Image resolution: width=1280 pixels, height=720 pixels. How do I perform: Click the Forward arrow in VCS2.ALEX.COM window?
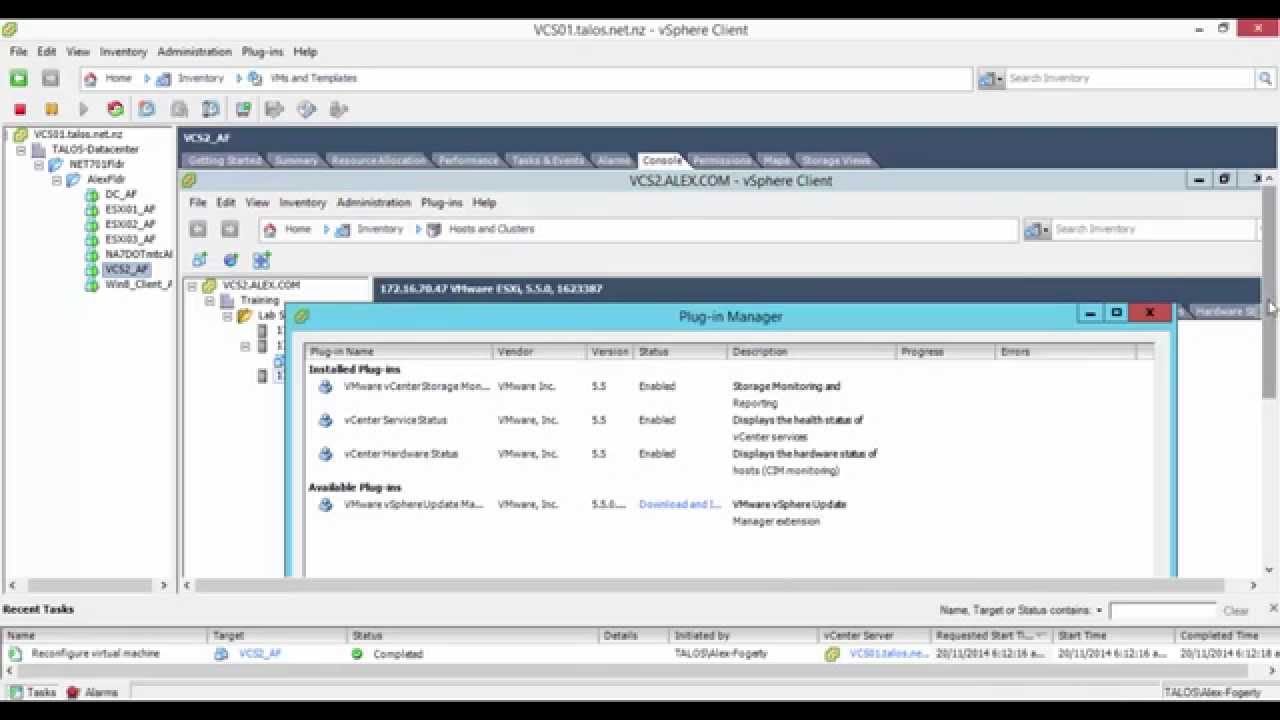point(230,229)
